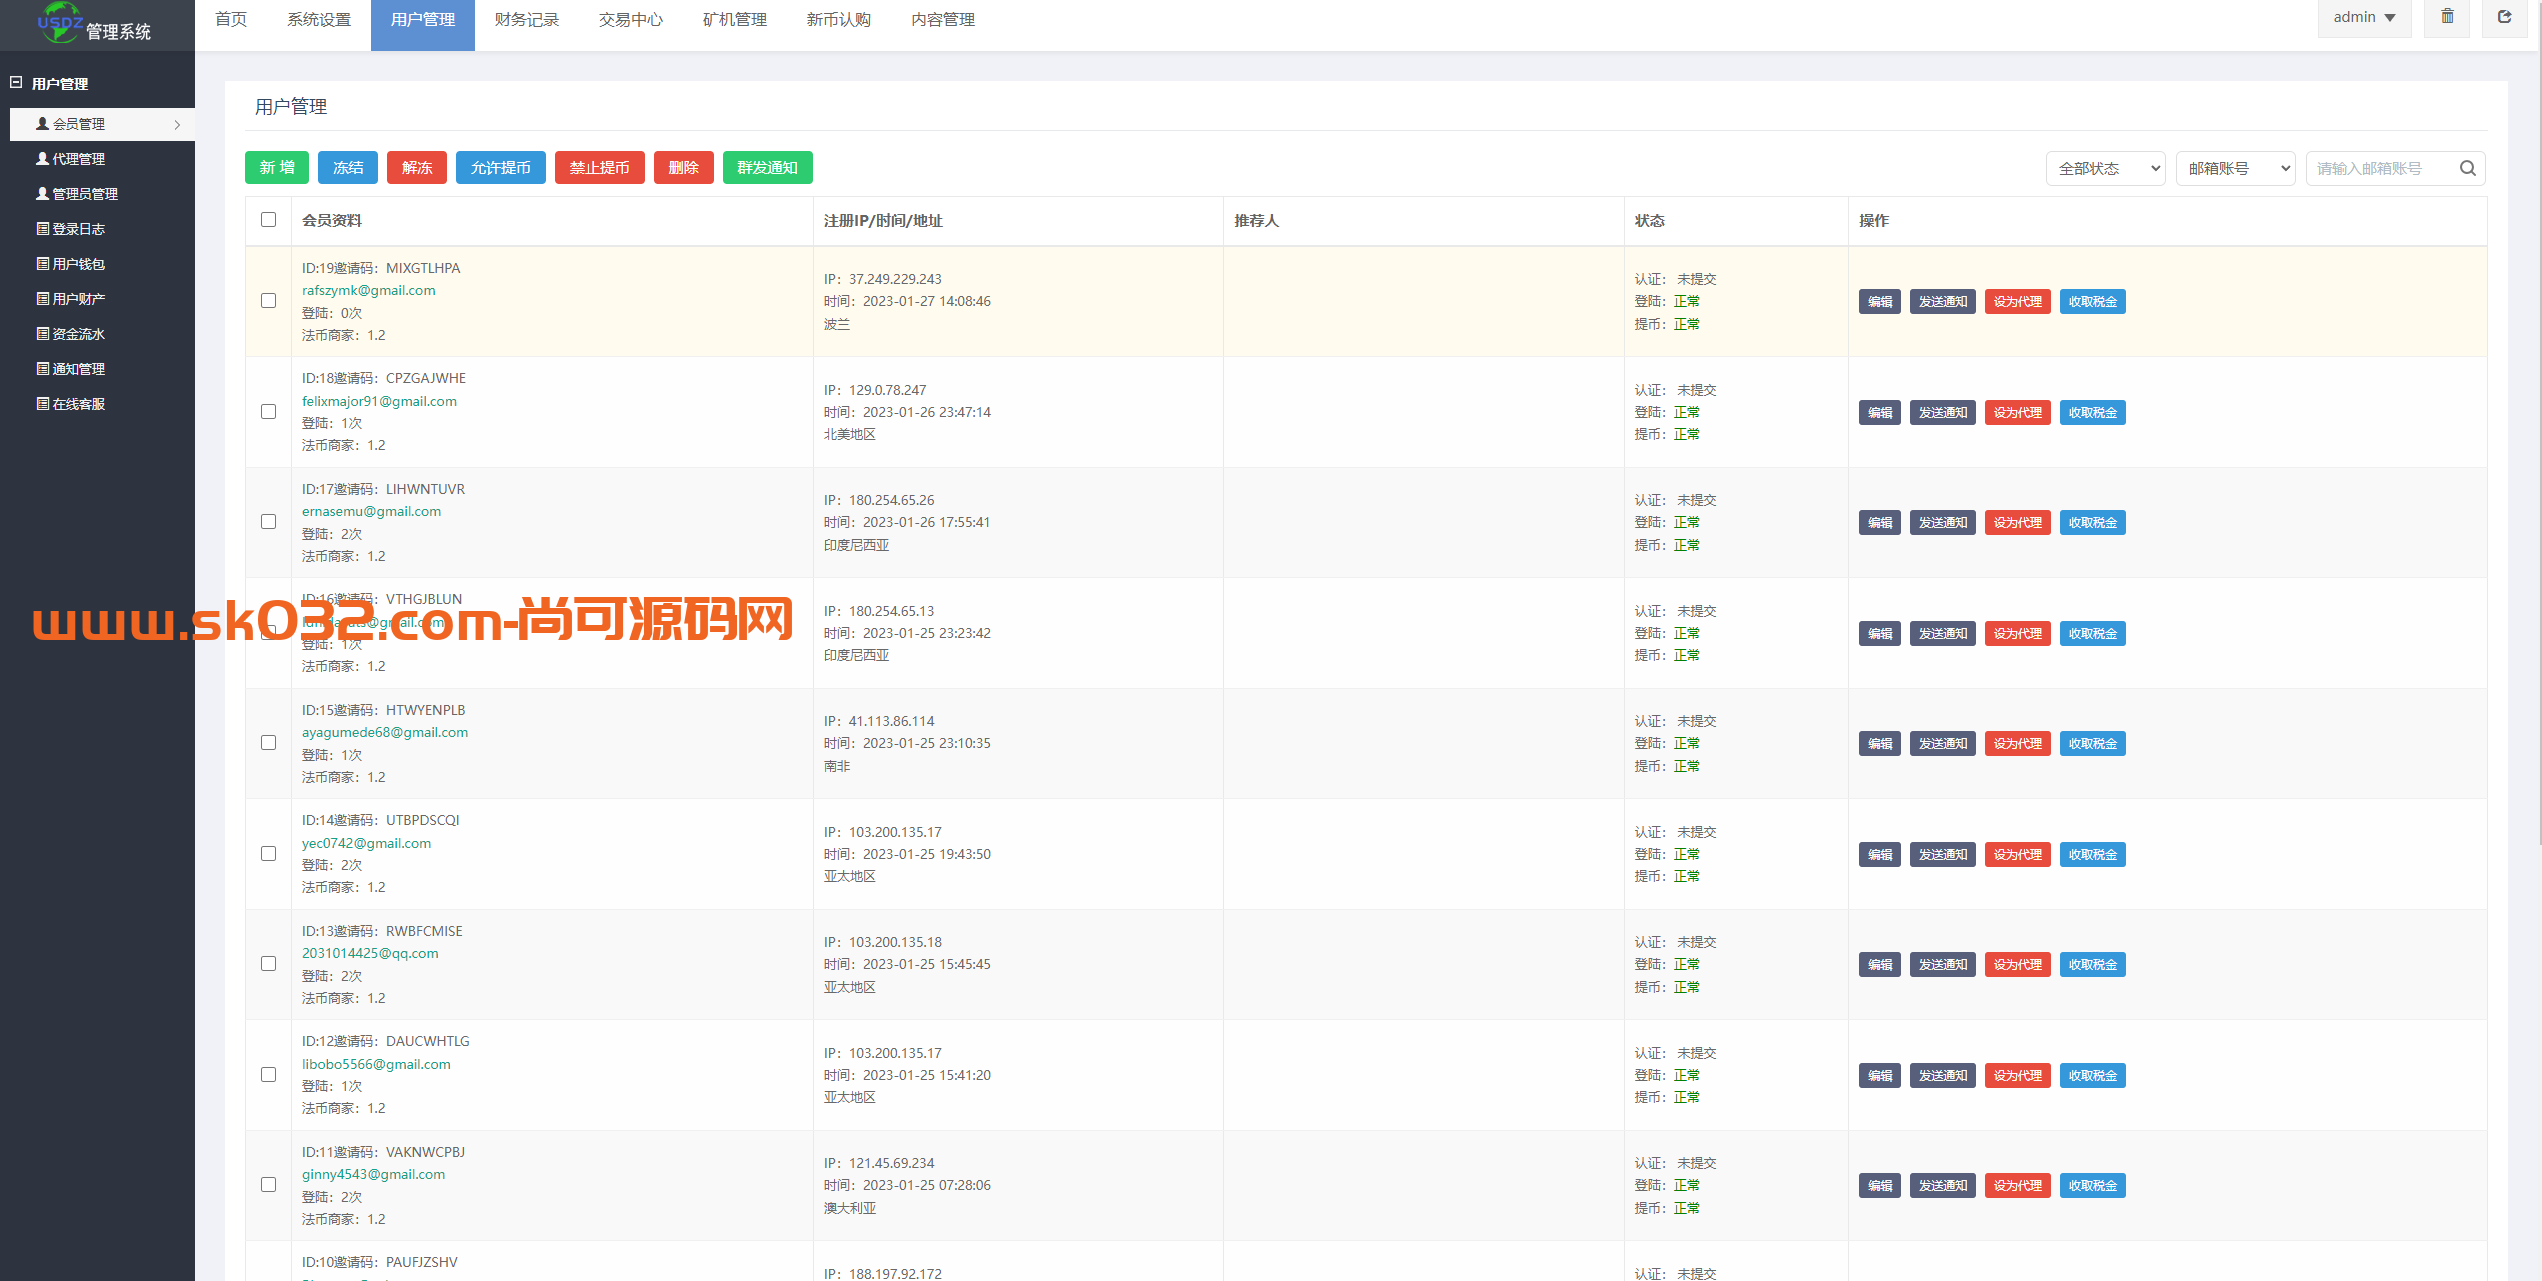
Task: Click 收取税金 for ID:12 row
Action: point(2093,1076)
